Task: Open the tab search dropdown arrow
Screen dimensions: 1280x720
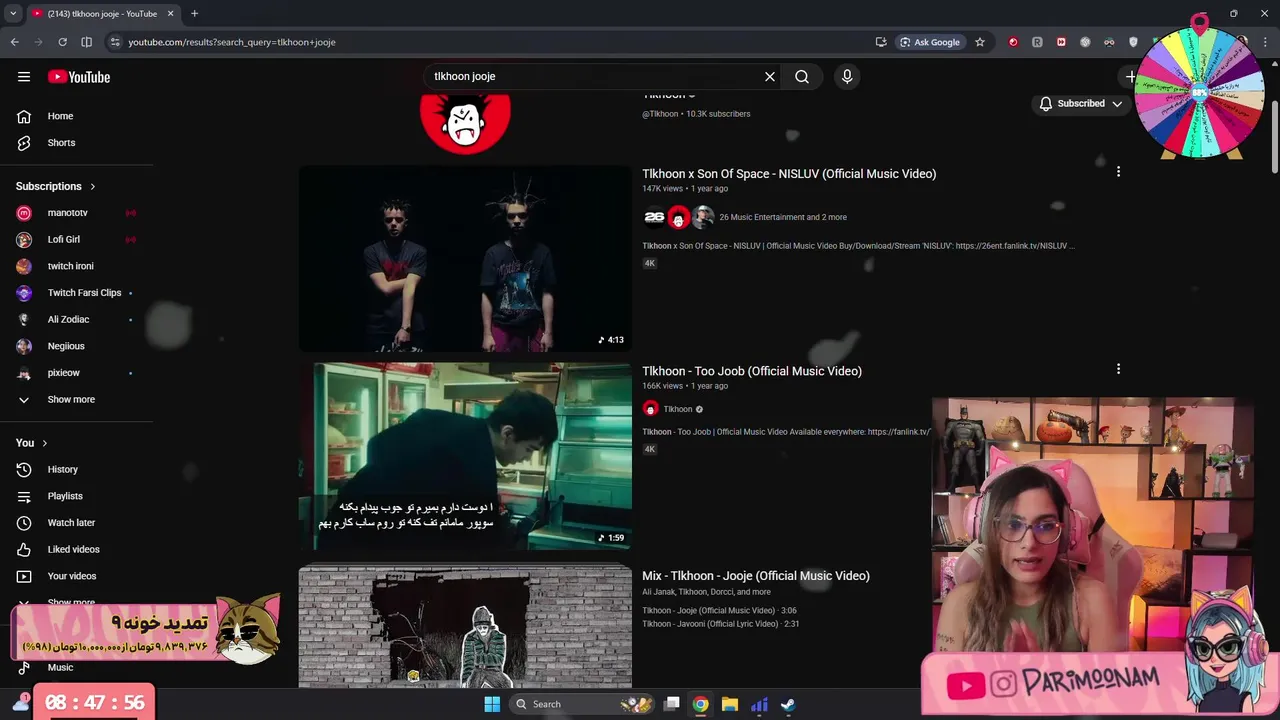Action: (13, 14)
